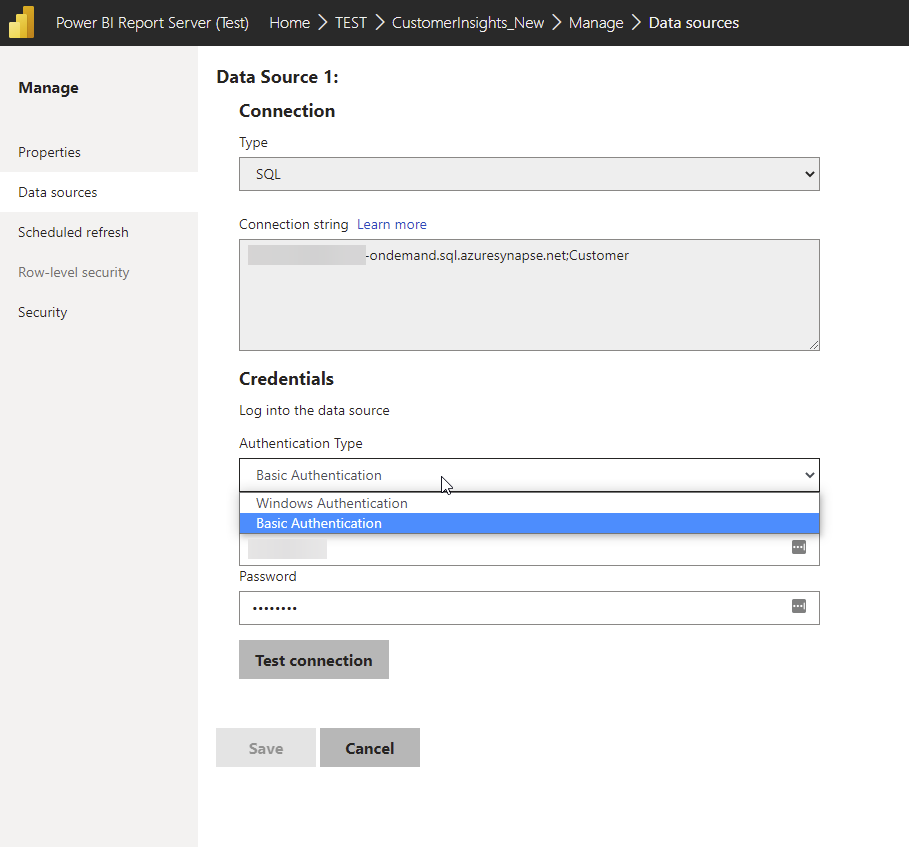The width and height of the screenshot is (909, 847).
Task: Click the Power BI logo icon
Action: (x=21, y=22)
